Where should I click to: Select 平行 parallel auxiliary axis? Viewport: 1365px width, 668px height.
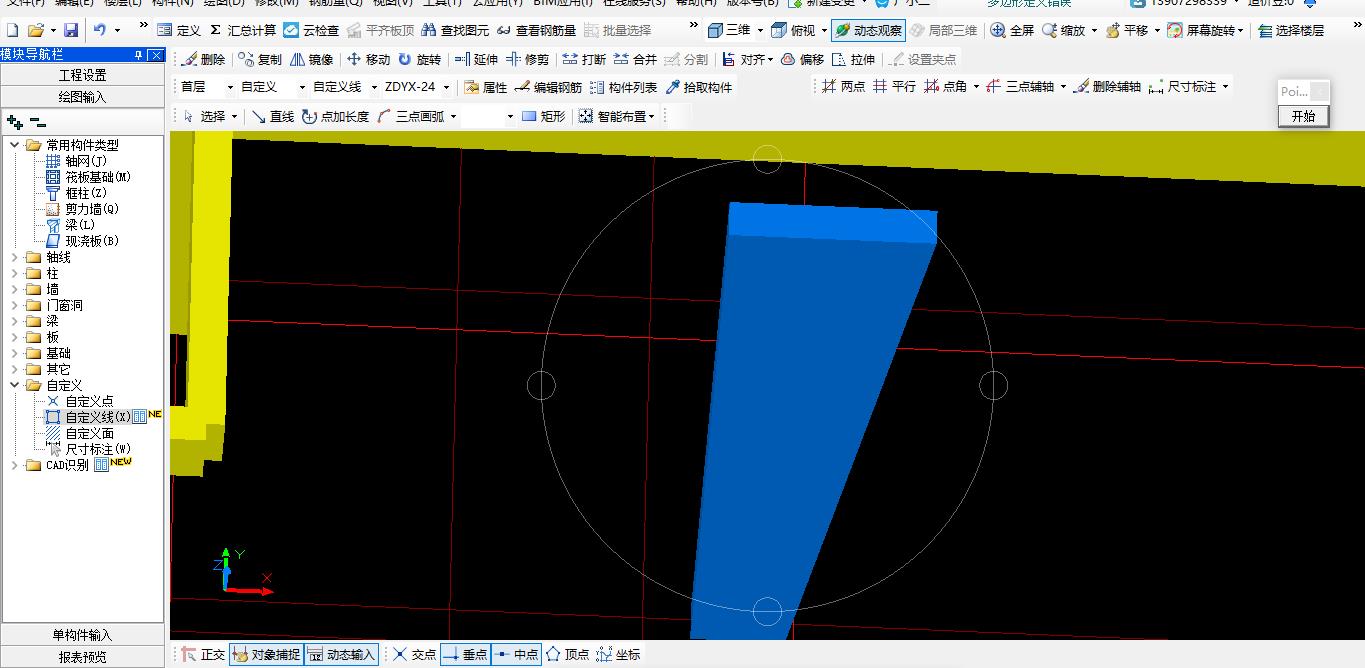(x=894, y=87)
